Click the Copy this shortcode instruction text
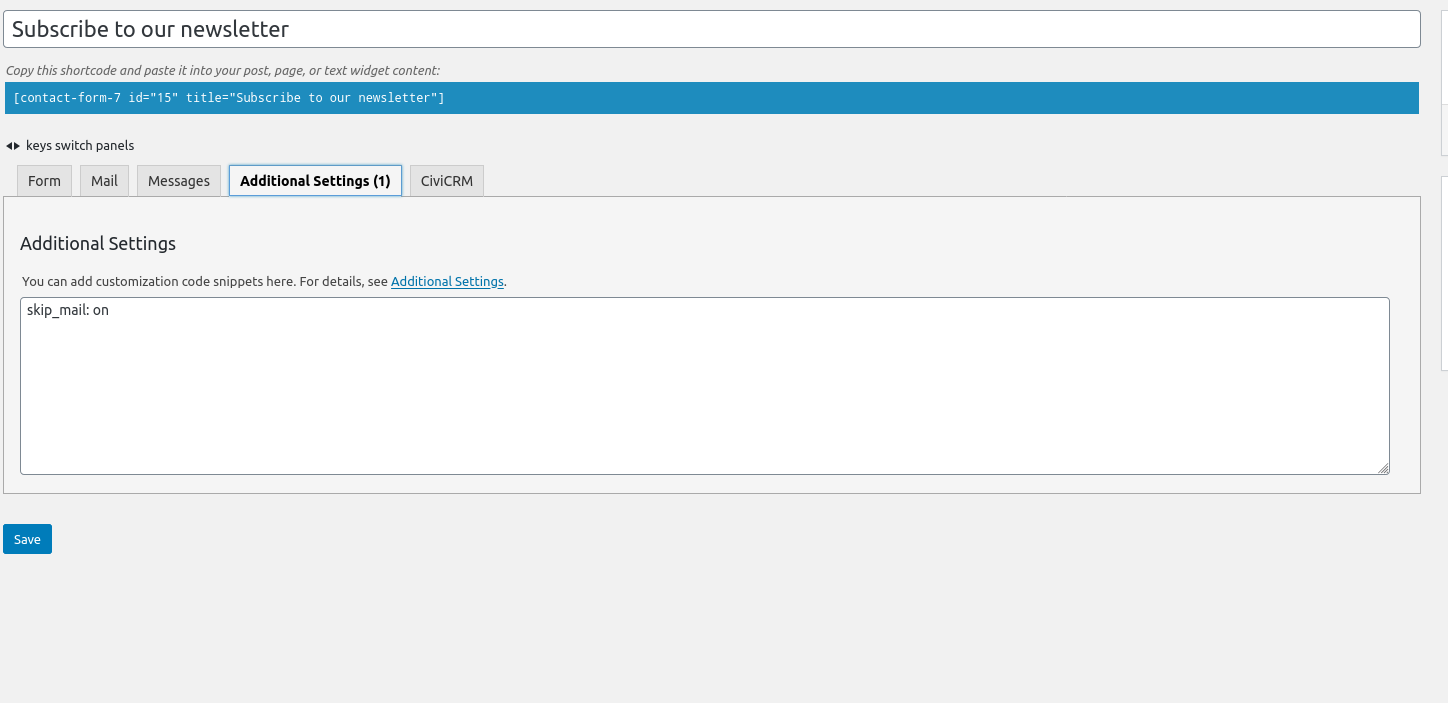Screen dimensions: 1448x703 pyautogui.click(x=223, y=71)
